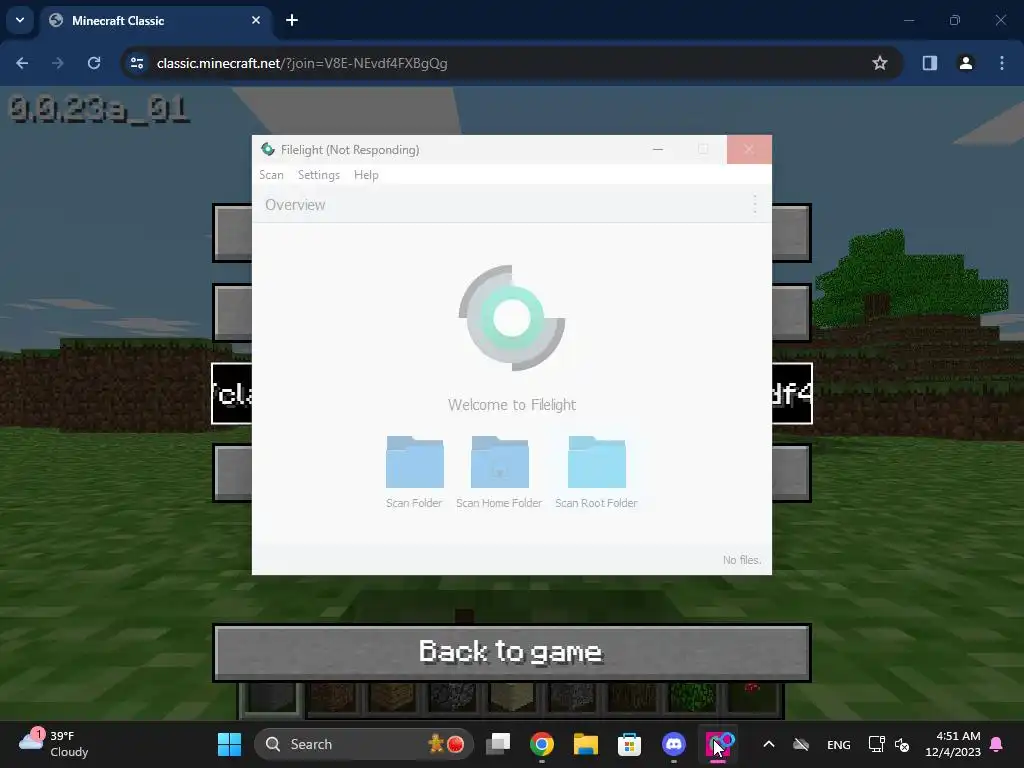This screenshot has height=768, width=1024.
Task: Open the Scan menu in Filelight
Action: point(271,175)
